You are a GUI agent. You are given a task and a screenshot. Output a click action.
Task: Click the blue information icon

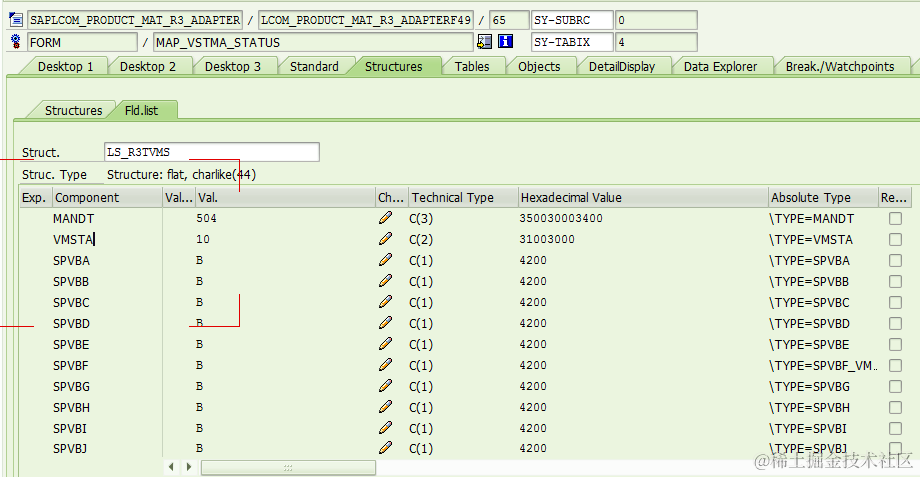click(x=505, y=42)
